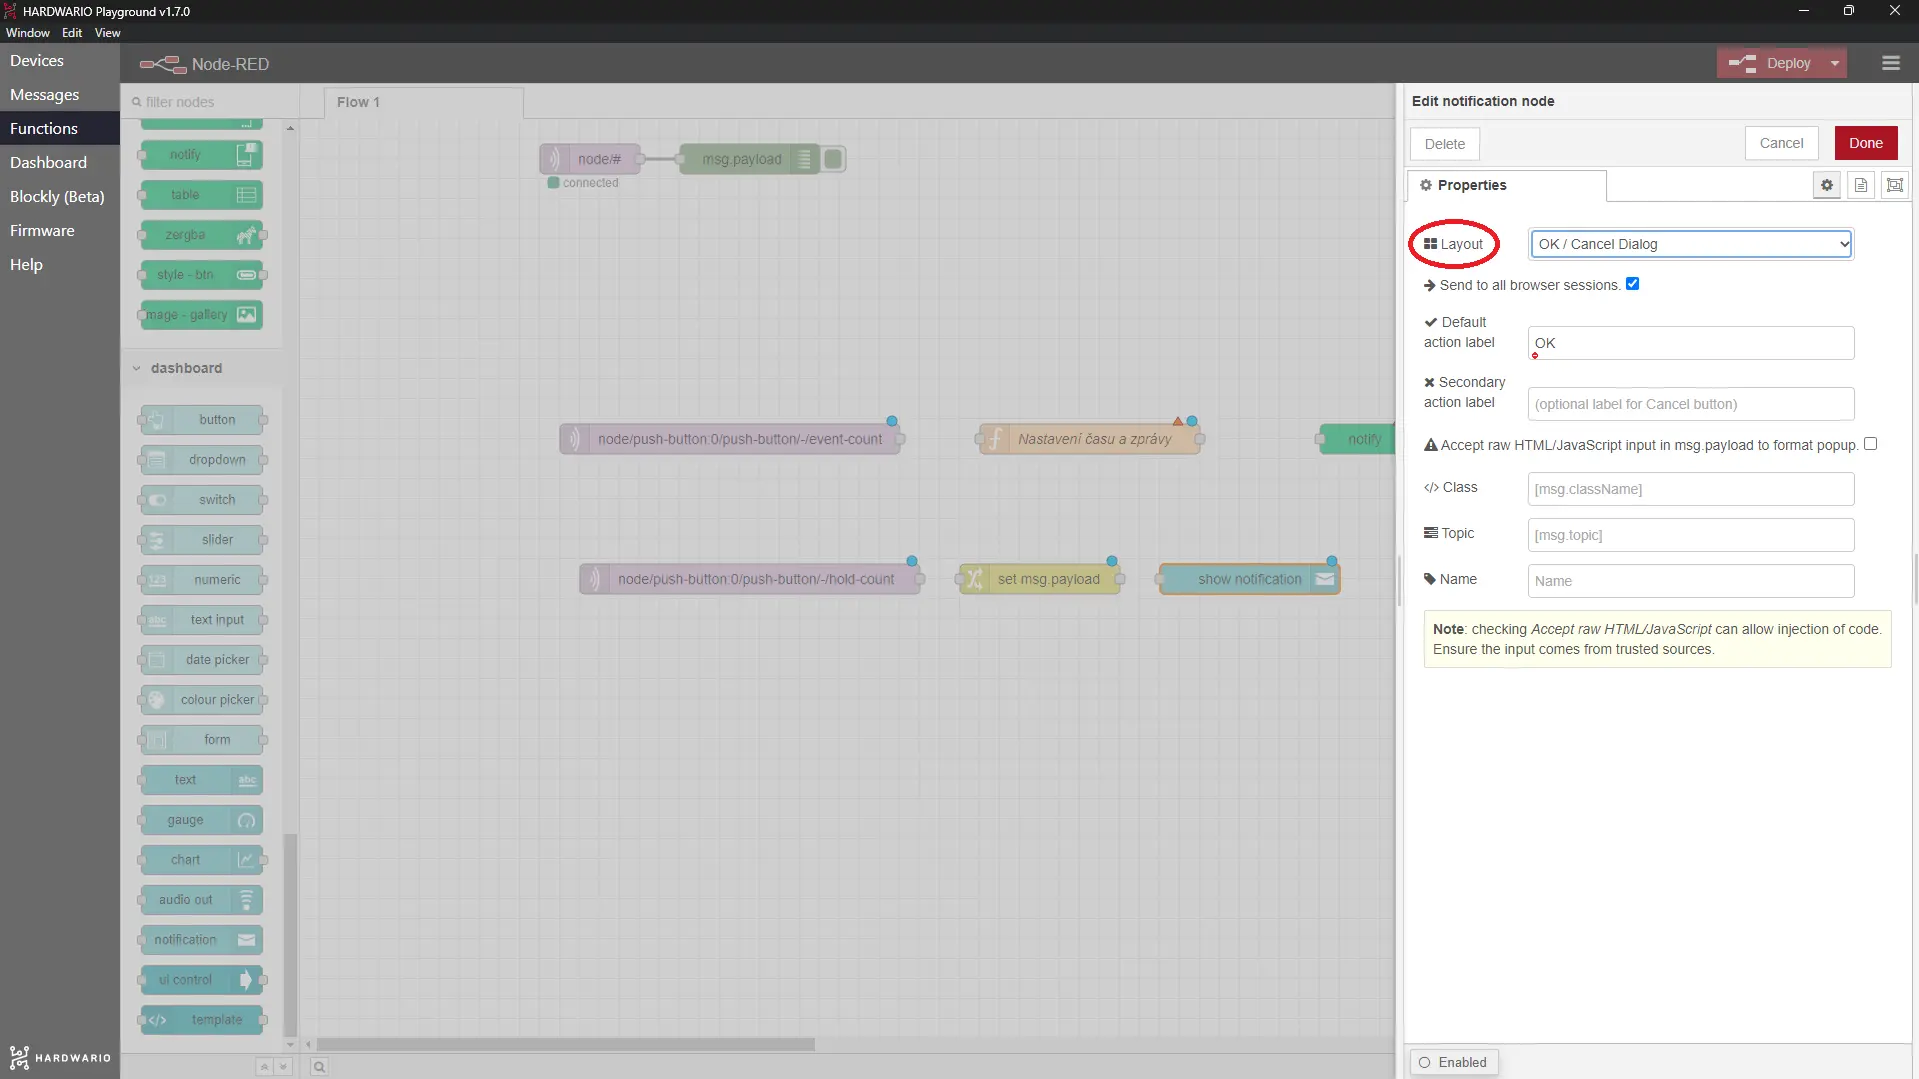This screenshot has width=1919, height=1079.
Task: Select the colour picker dashboard node
Action: point(202,700)
